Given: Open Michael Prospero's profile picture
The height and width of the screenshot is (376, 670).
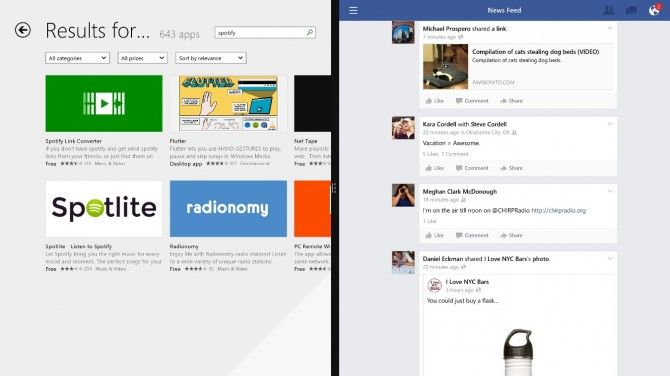Looking at the screenshot, I should tap(403, 32).
